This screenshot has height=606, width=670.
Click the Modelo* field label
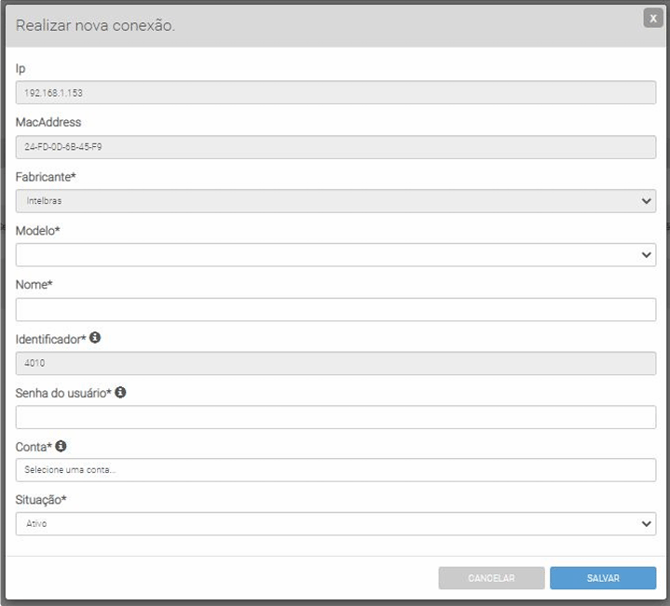click(x=37, y=230)
